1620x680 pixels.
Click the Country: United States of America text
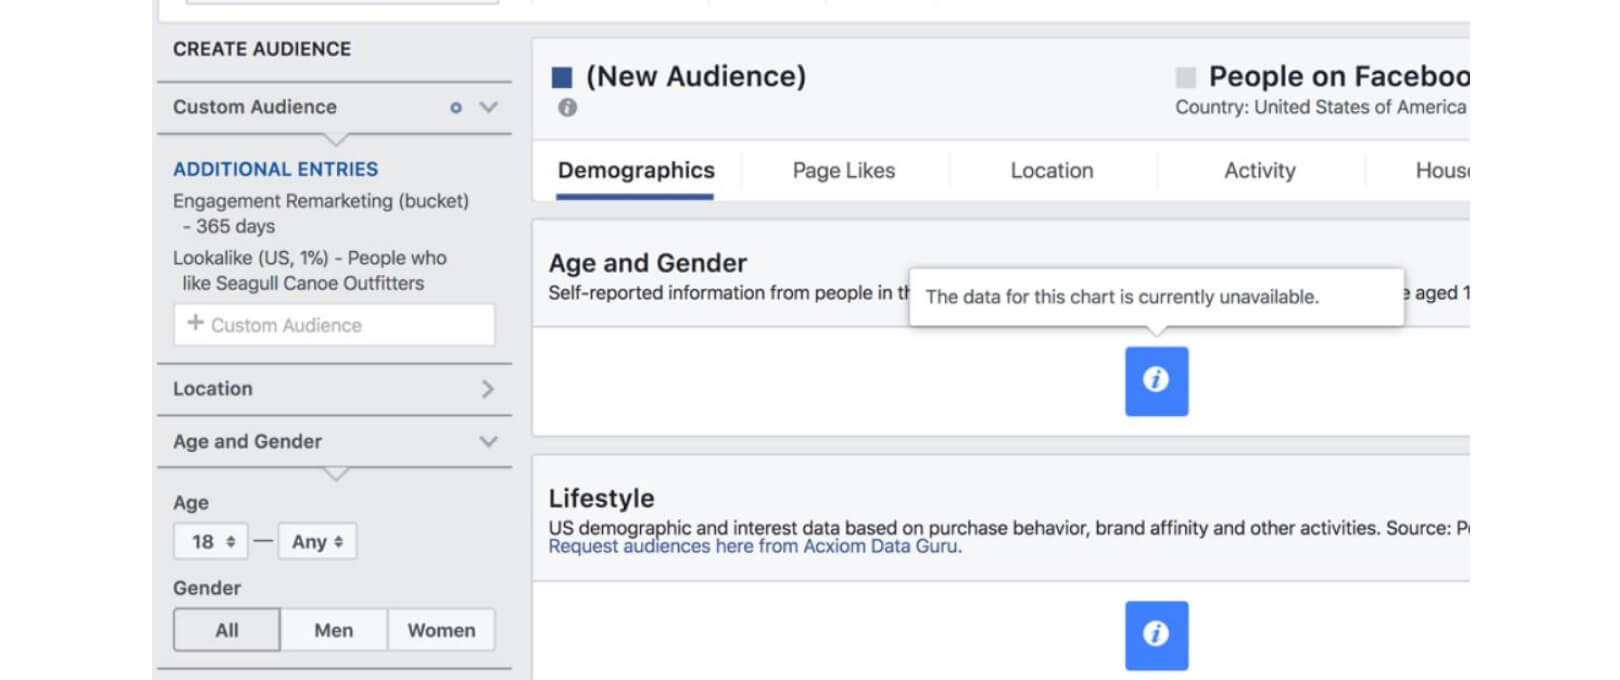1320,107
